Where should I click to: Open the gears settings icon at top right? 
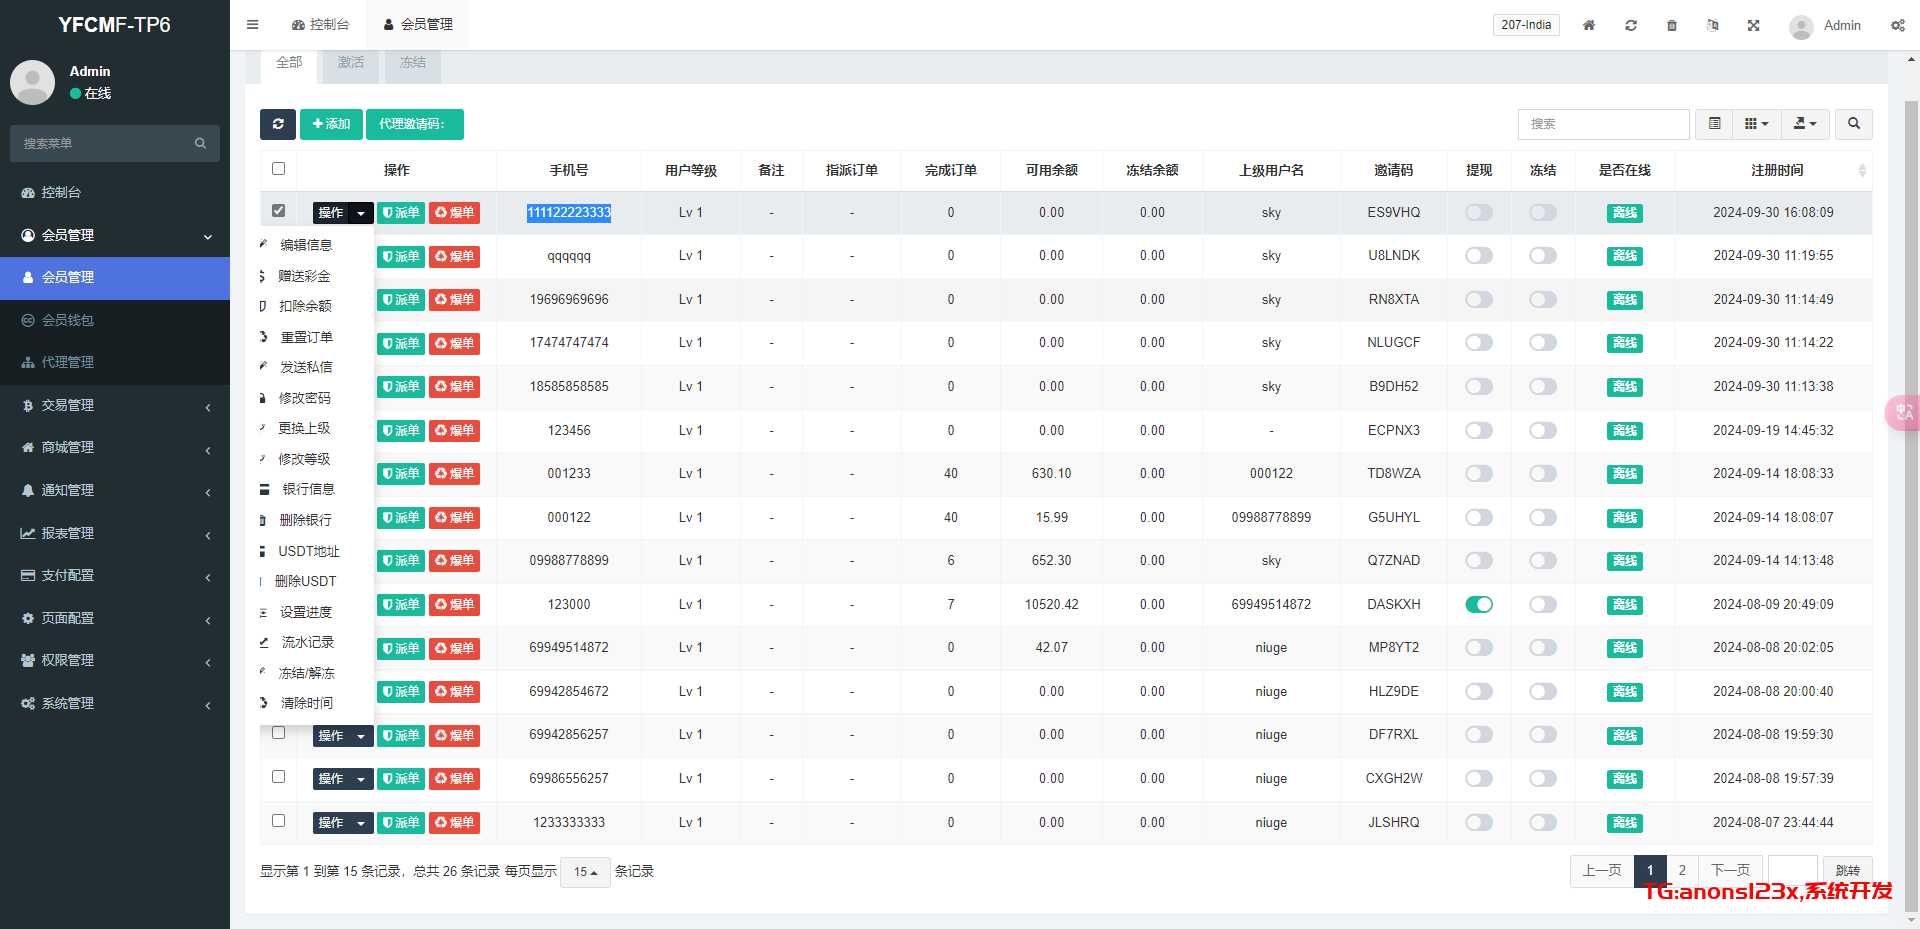[x=1897, y=25]
